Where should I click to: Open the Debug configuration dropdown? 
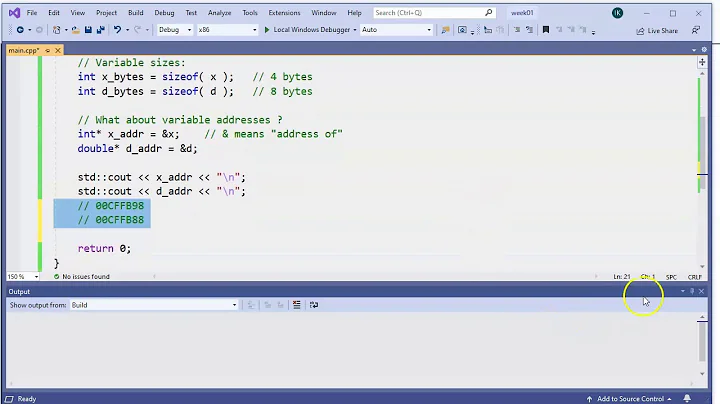(x=181, y=30)
